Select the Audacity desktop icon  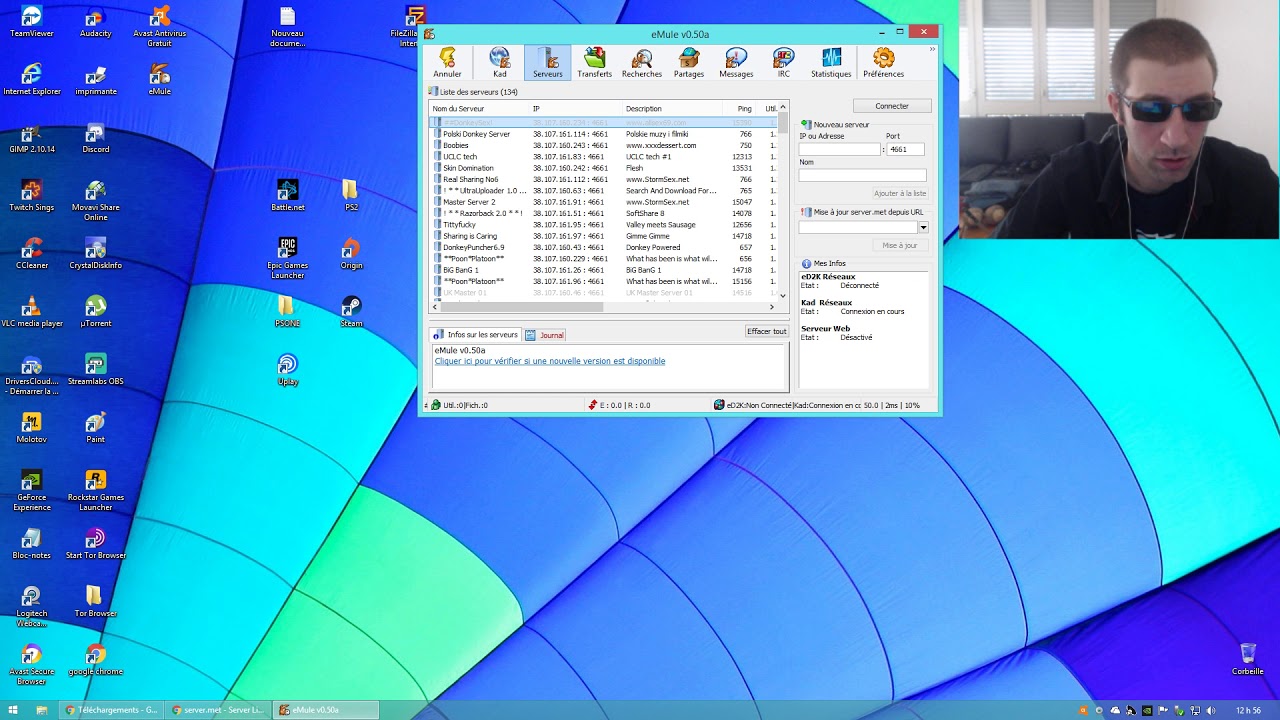(95, 23)
